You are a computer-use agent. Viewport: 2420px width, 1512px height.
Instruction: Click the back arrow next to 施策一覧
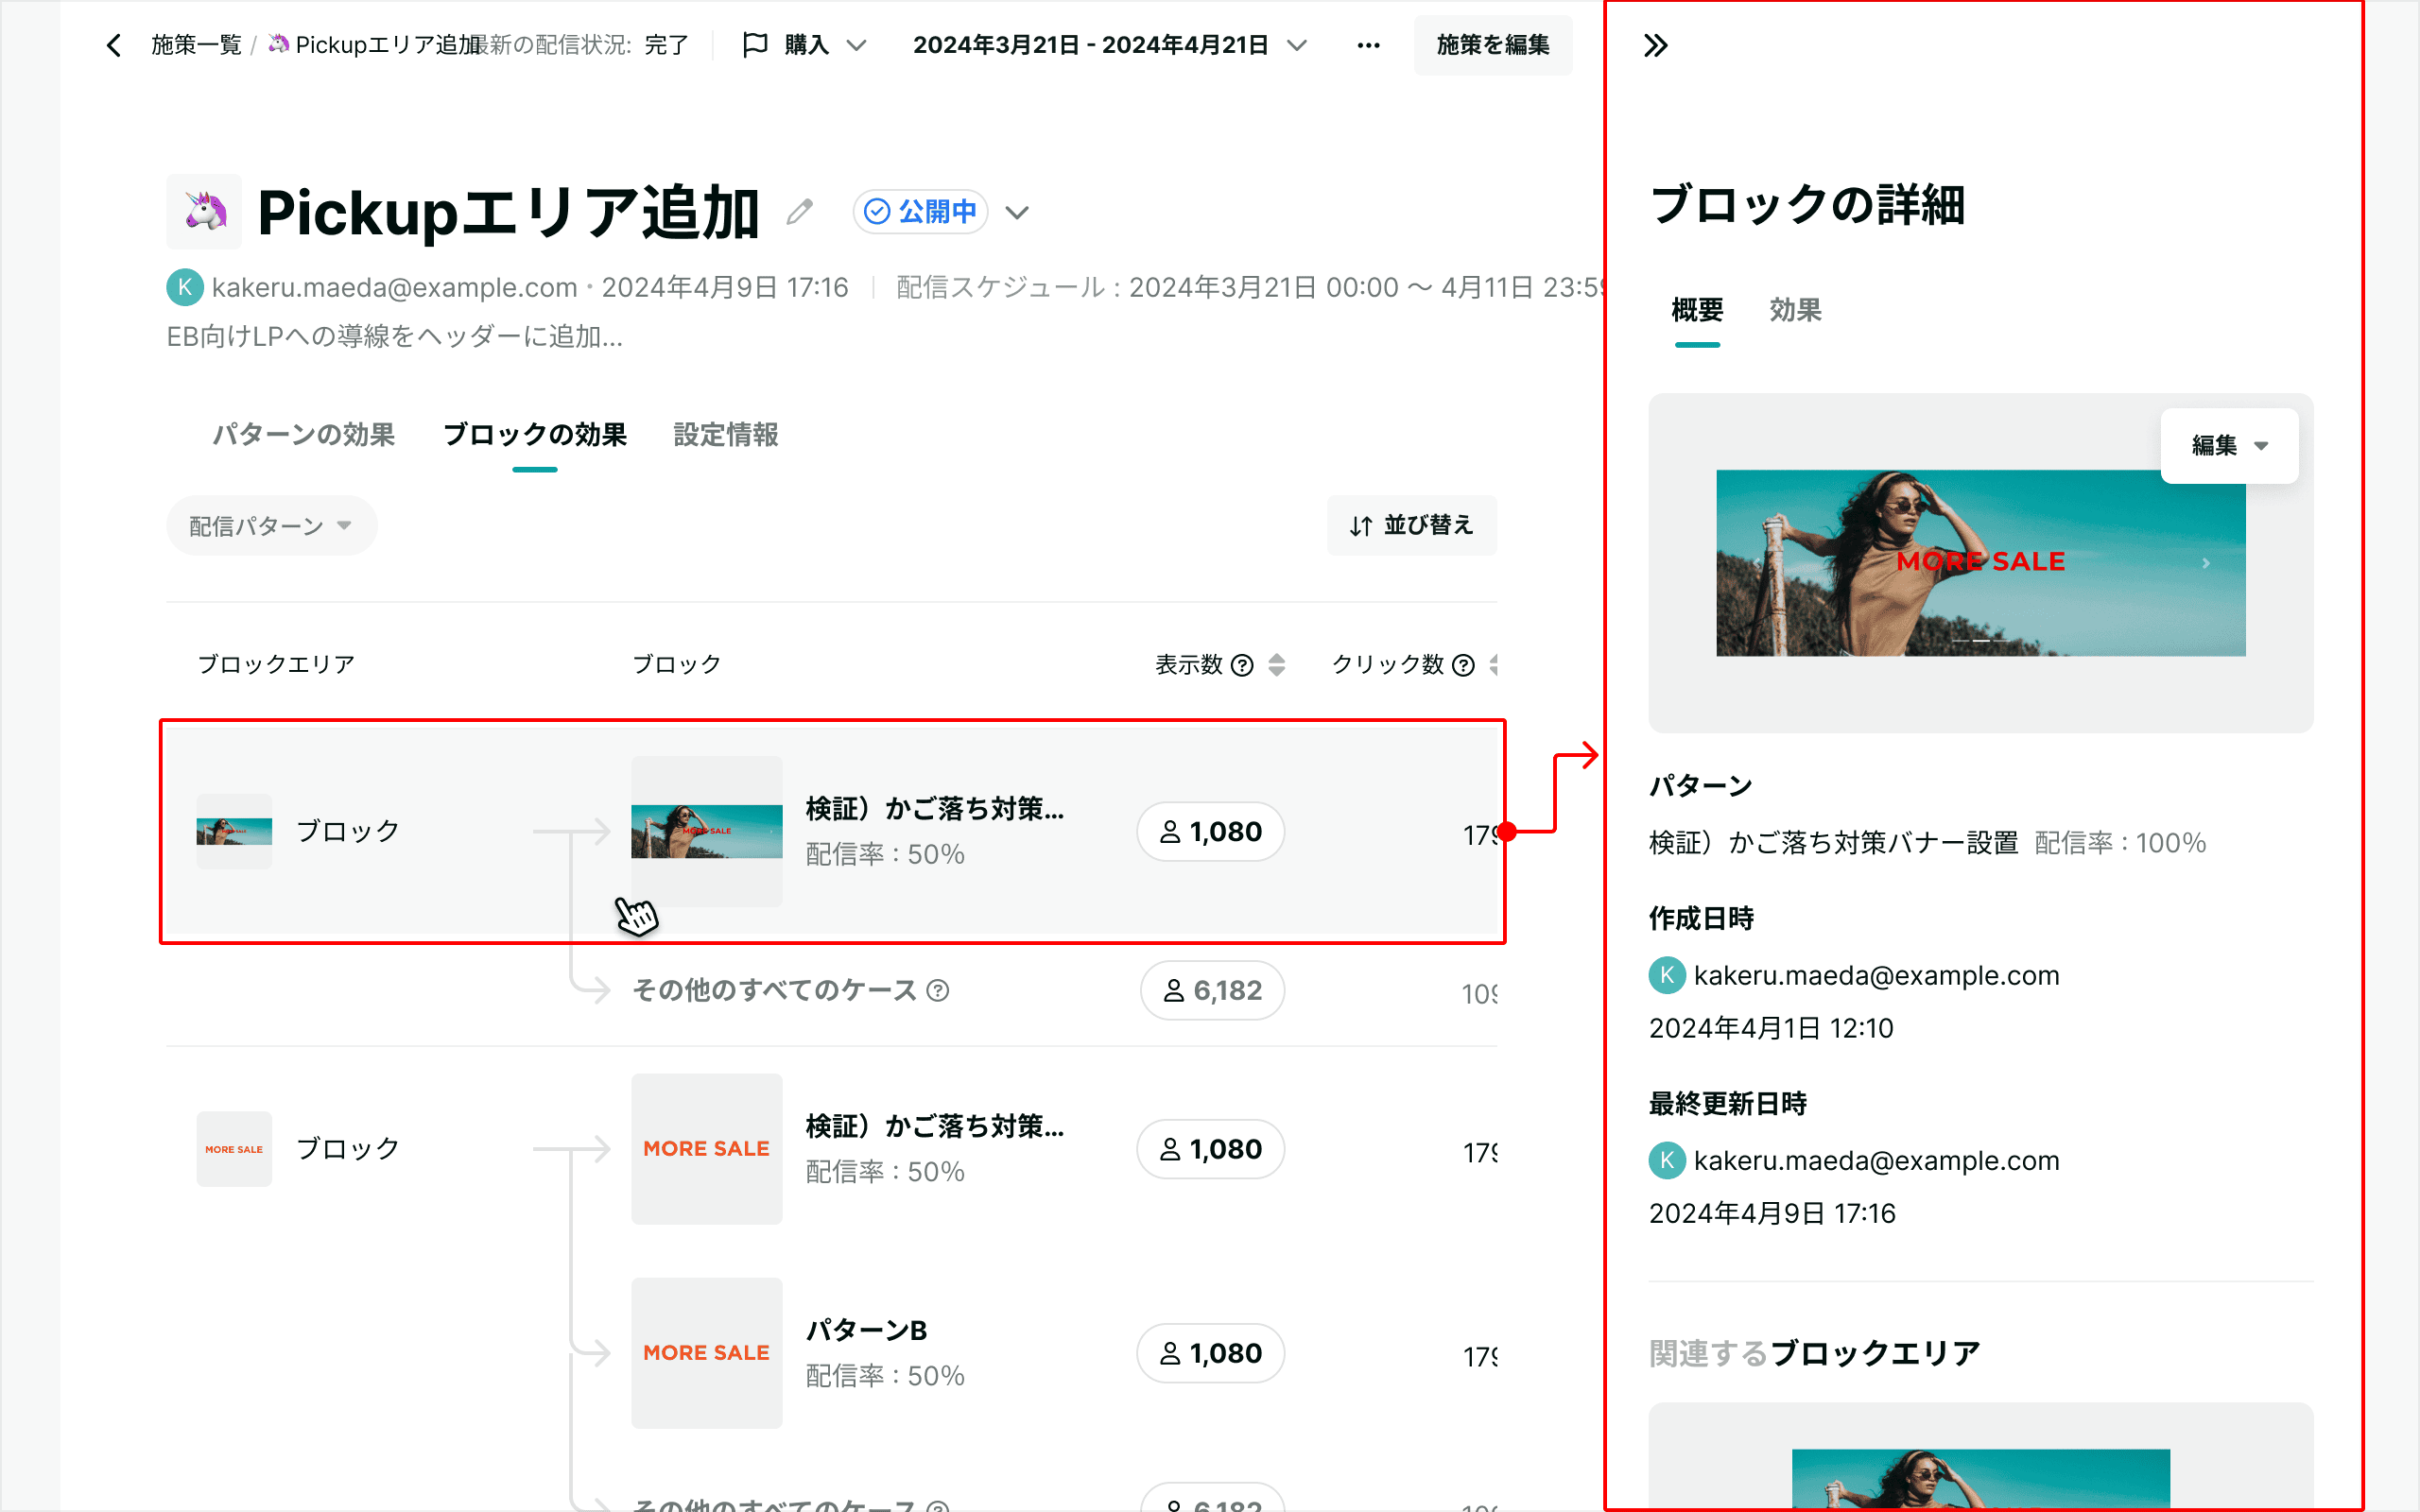click(x=114, y=45)
